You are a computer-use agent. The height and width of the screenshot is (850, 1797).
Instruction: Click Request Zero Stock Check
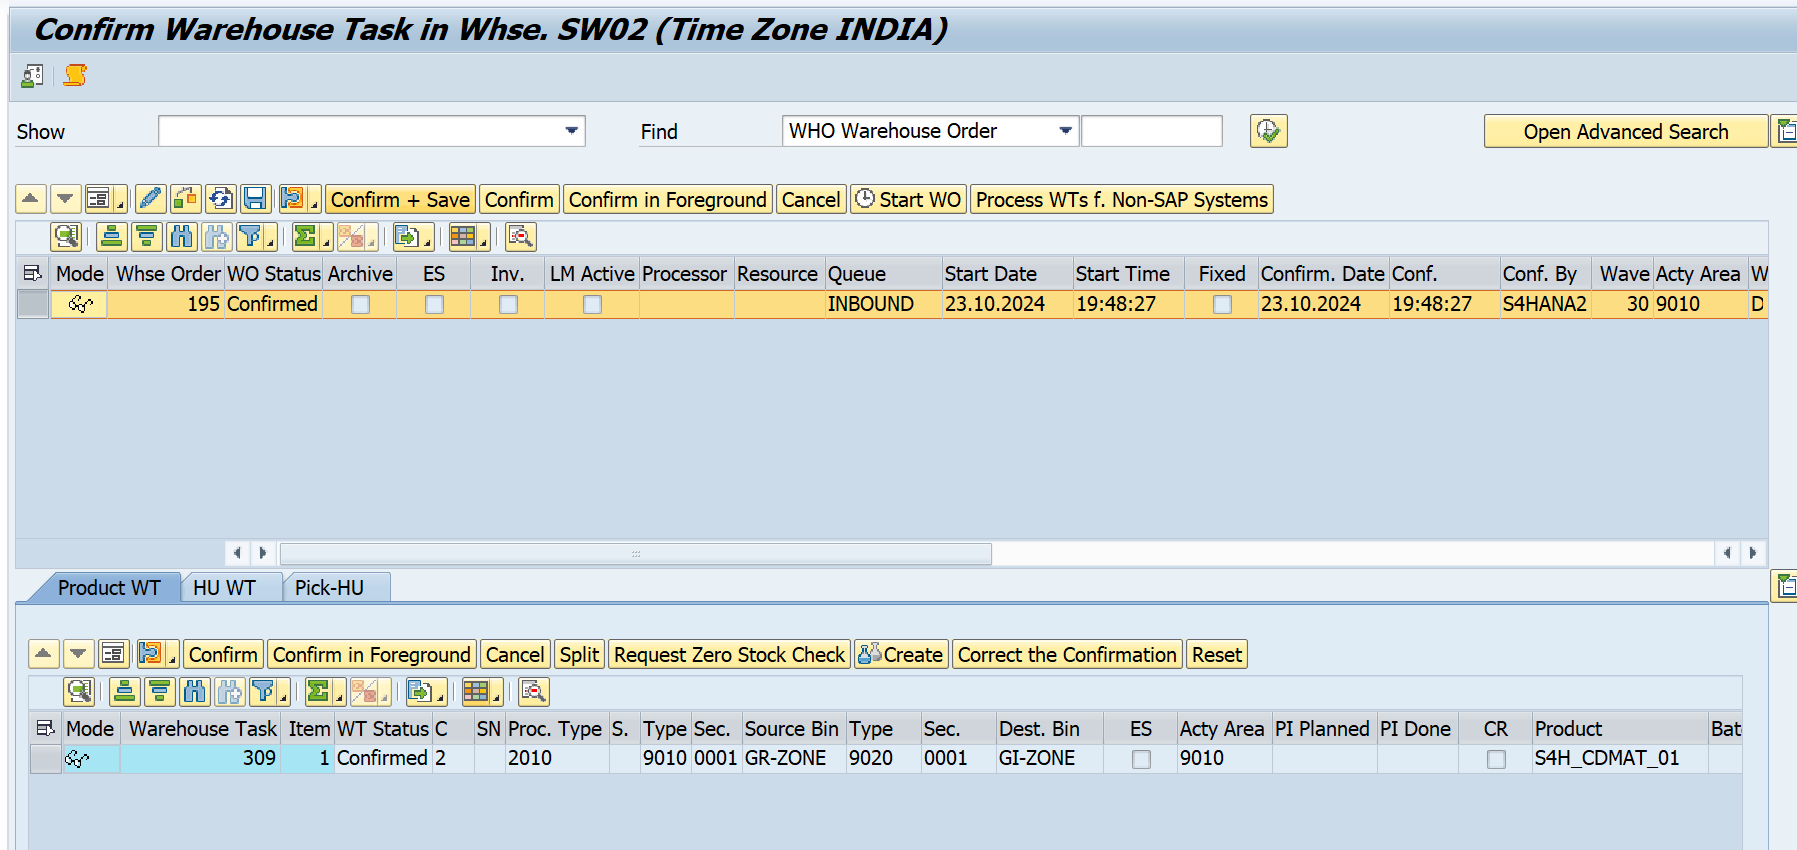(x=729, y=654)
